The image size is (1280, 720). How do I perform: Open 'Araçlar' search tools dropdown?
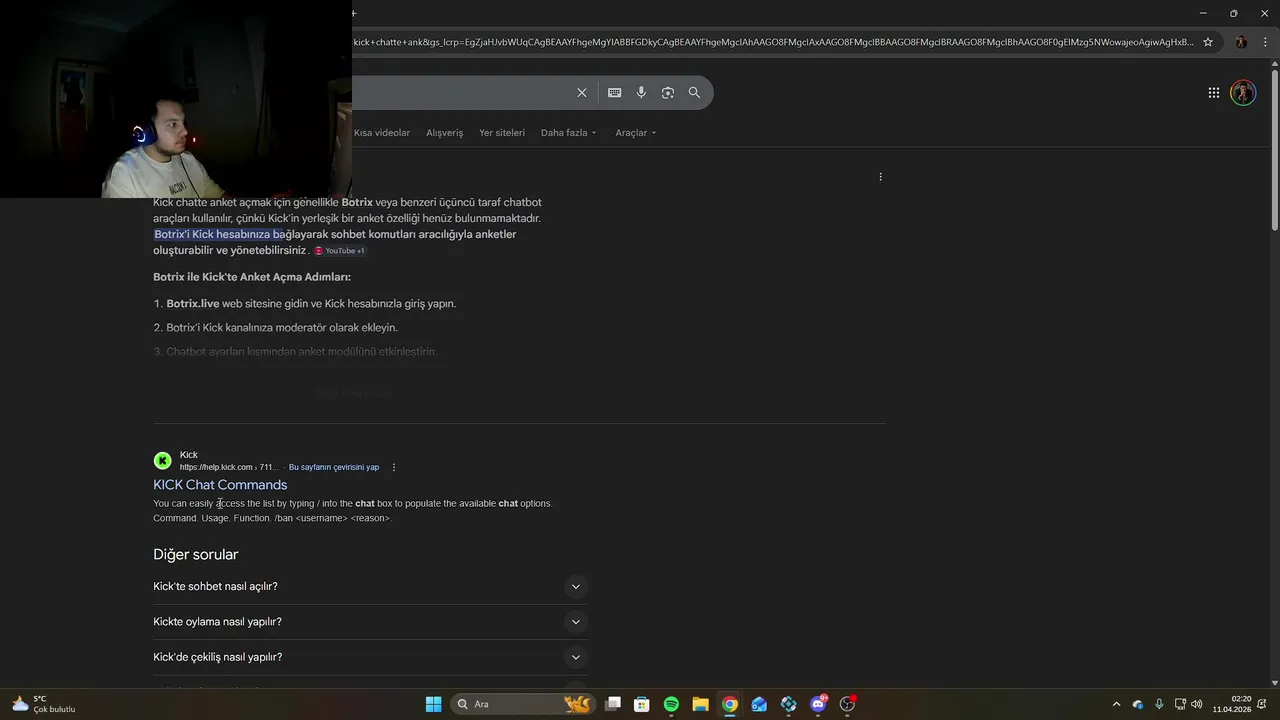[x=636, y=132]
